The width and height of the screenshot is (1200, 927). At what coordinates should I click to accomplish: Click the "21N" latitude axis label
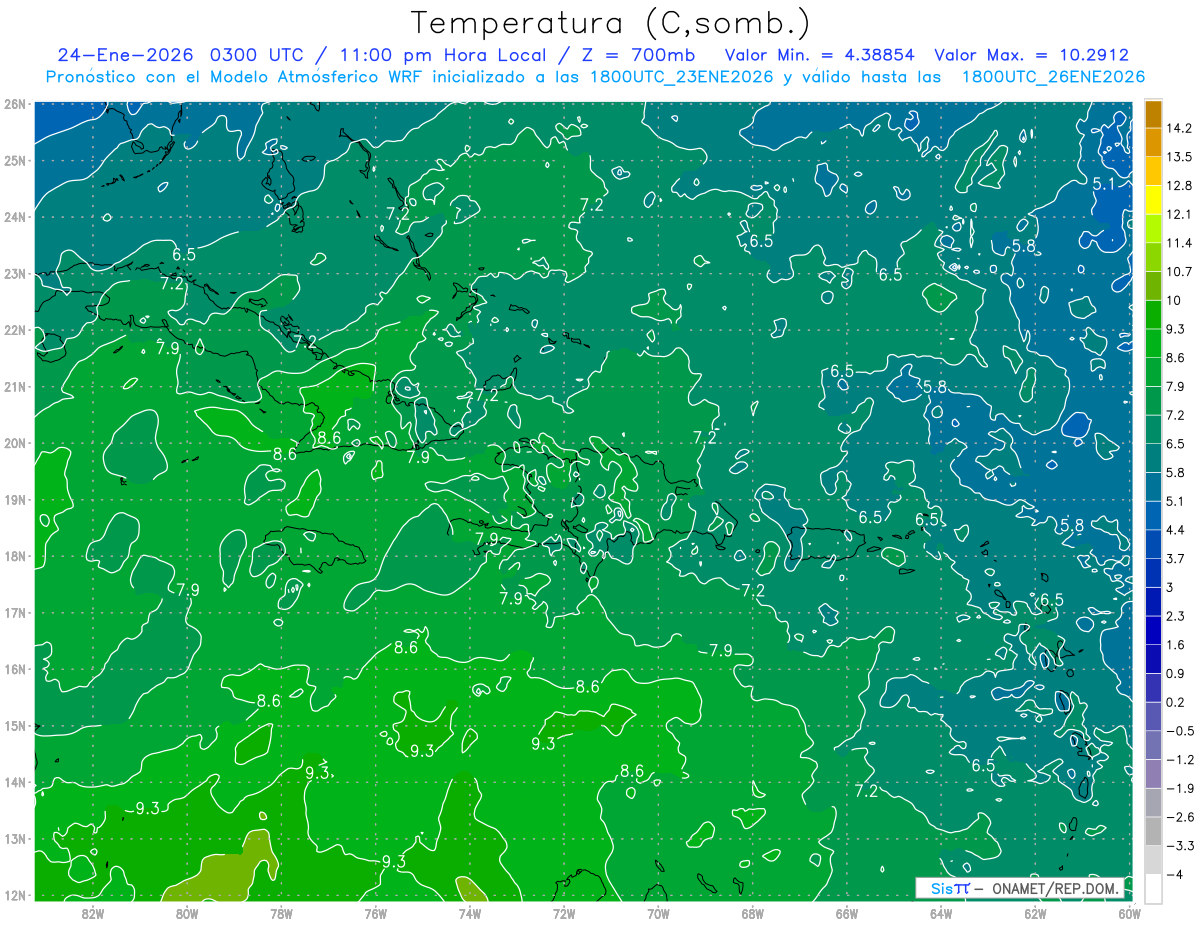point(14,386)
